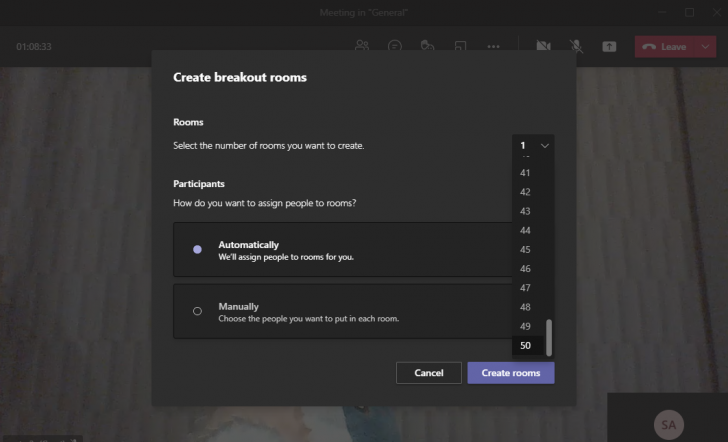Viewport: 728px width, 442px height.
Task: Open the breakout rooms toolbar icon
Action: (460, 46)
